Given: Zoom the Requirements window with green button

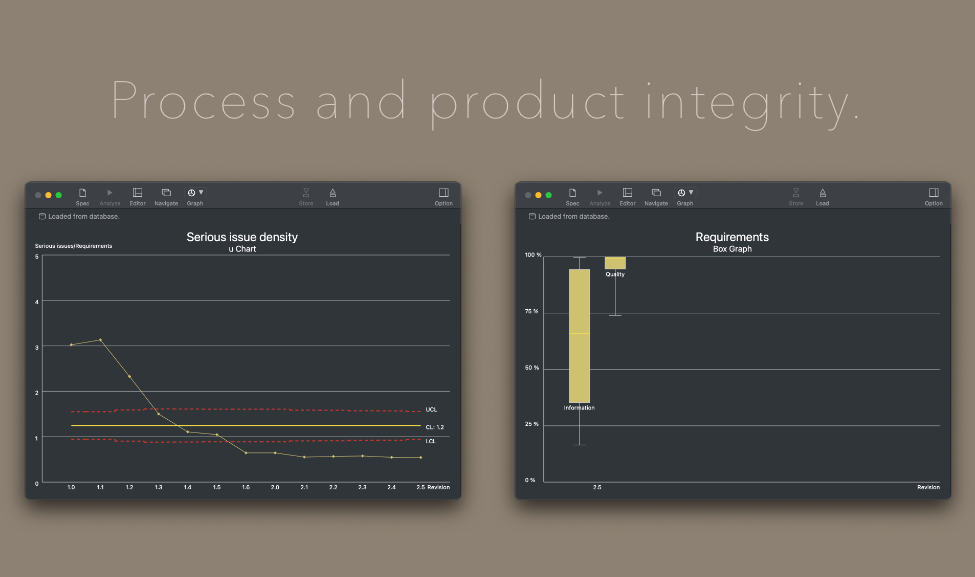Looking at the screenshot, I should 549,195.
